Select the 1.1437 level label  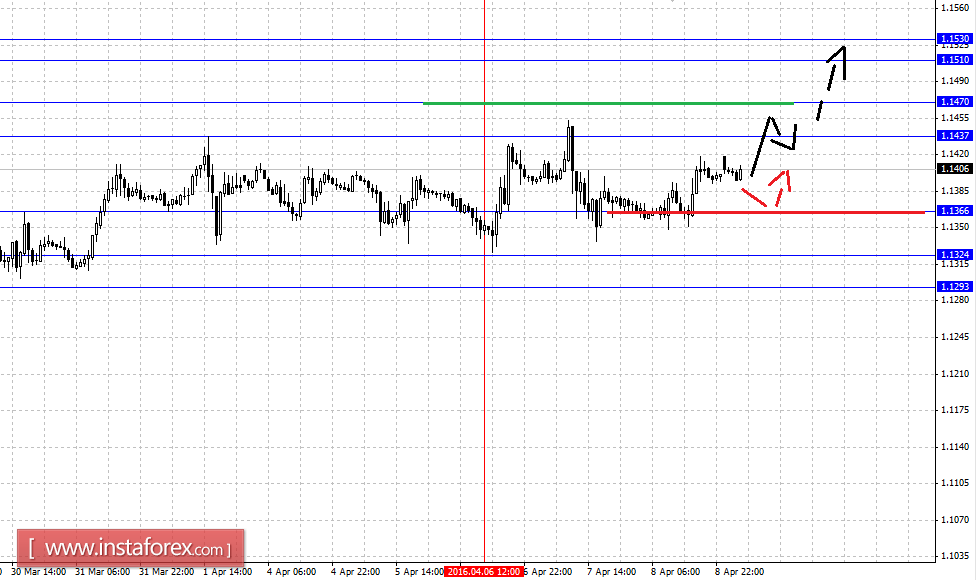(955, 136)
